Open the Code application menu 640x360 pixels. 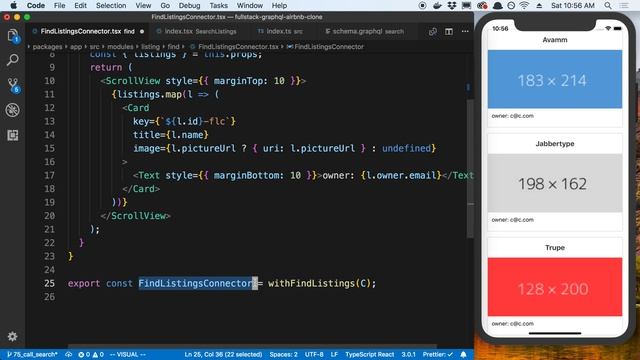coord(36,6)
